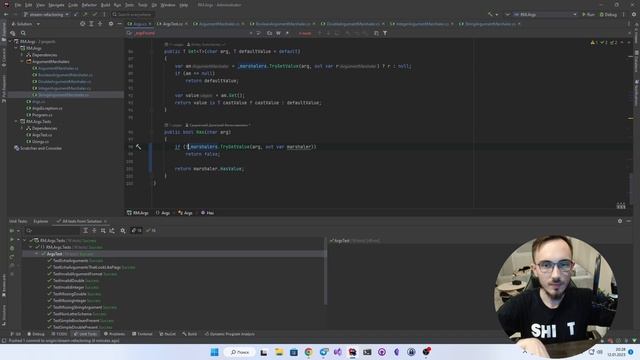Click the search magnifier icon in Solution panel
Screen dimensions: 640x360
(23, 33)
